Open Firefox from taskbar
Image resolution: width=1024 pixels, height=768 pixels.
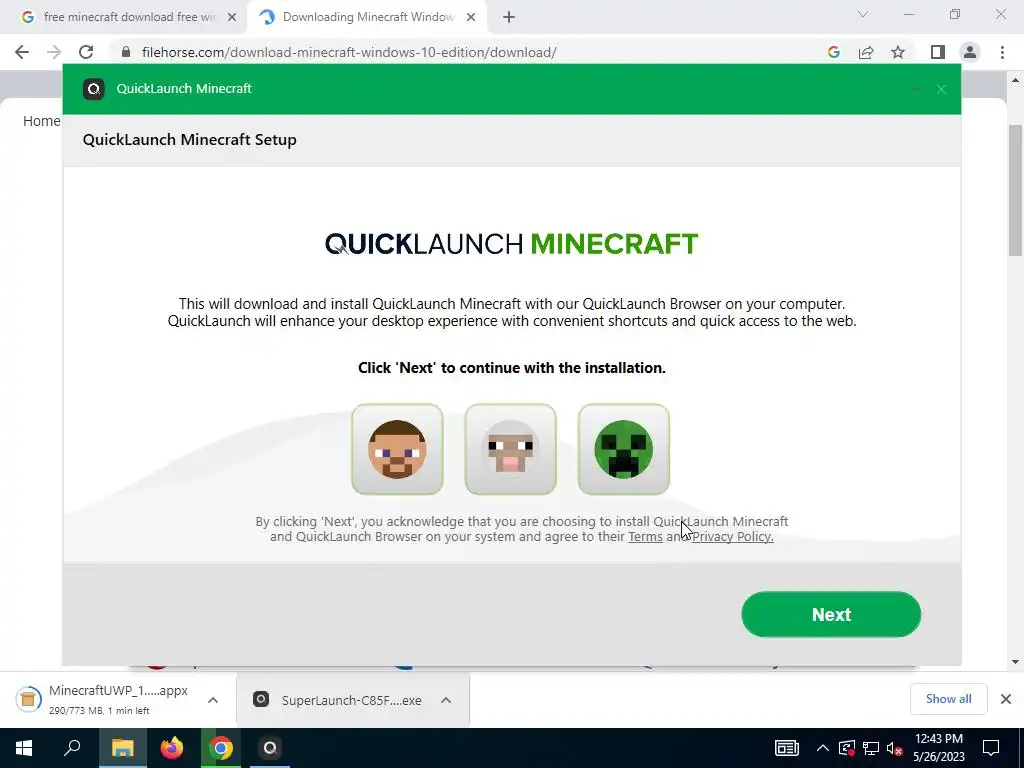172,748
